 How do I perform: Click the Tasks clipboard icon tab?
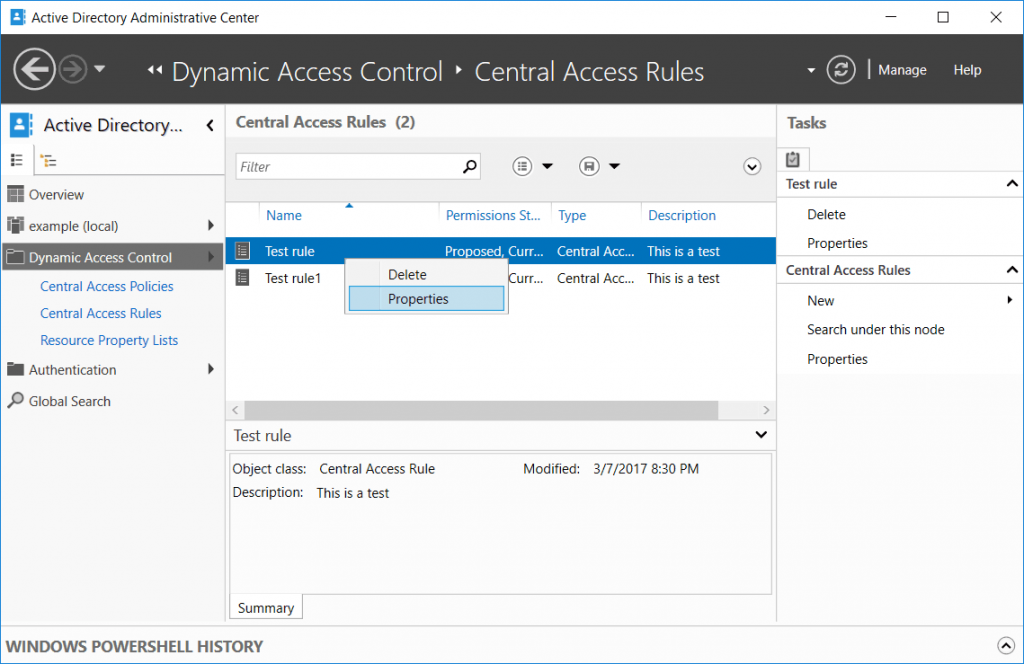pos(793,159)
